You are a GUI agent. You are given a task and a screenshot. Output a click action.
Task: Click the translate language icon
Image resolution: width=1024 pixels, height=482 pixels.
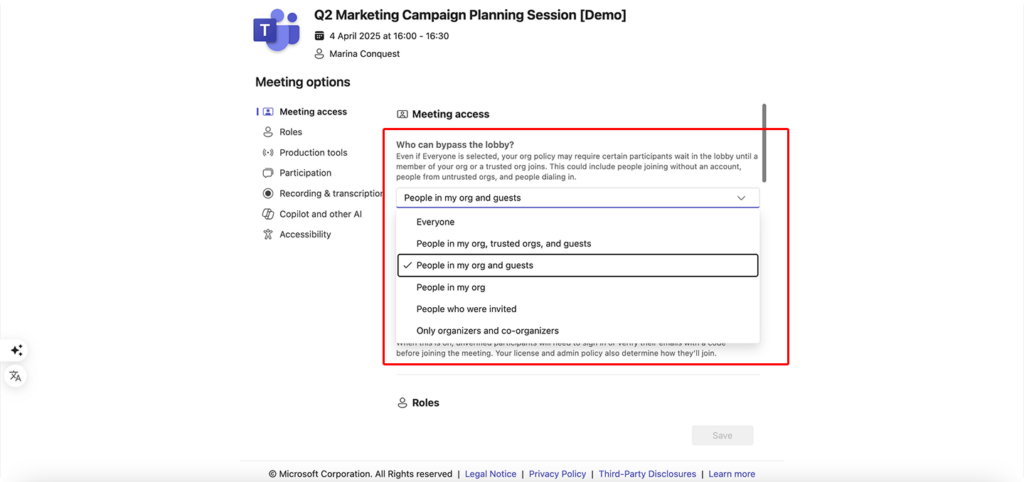pos(16,376)
